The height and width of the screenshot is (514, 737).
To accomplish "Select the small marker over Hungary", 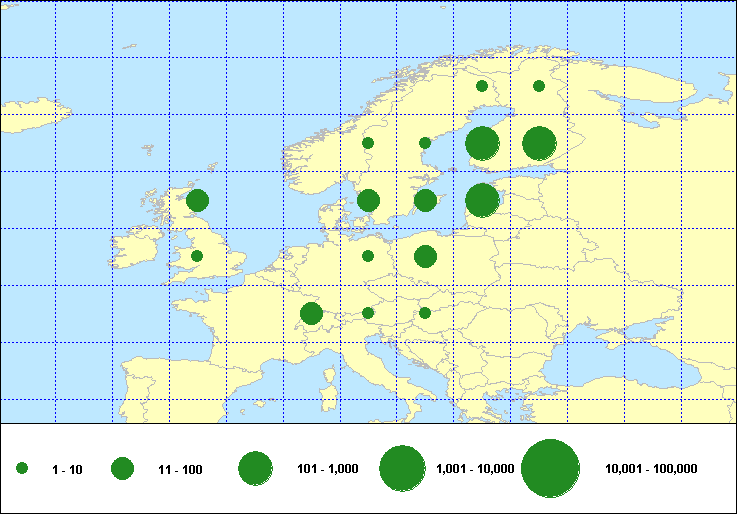I will click(425, 313).
